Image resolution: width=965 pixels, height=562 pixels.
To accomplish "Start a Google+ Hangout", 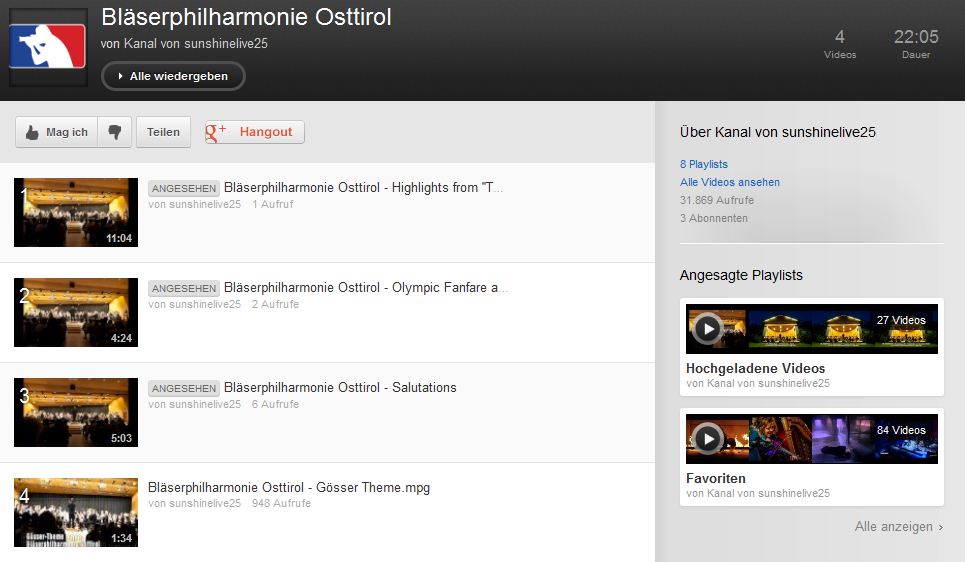I will pyautogui.click(x=255, y=132).
